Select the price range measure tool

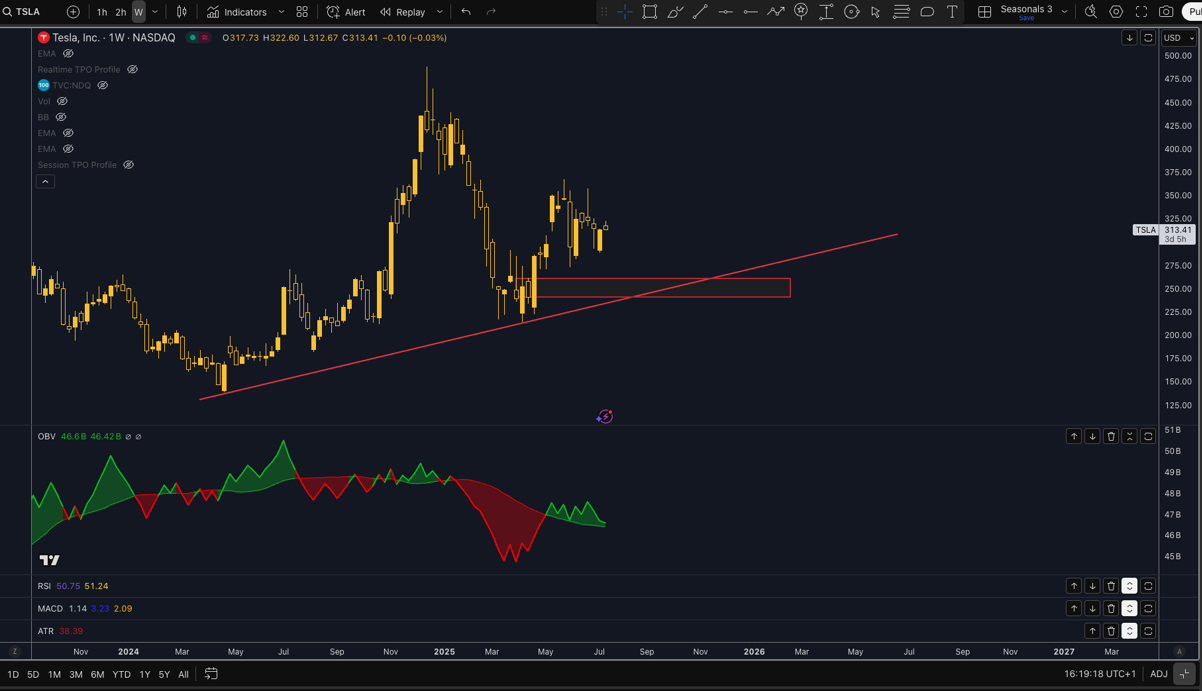coord(826,12)
